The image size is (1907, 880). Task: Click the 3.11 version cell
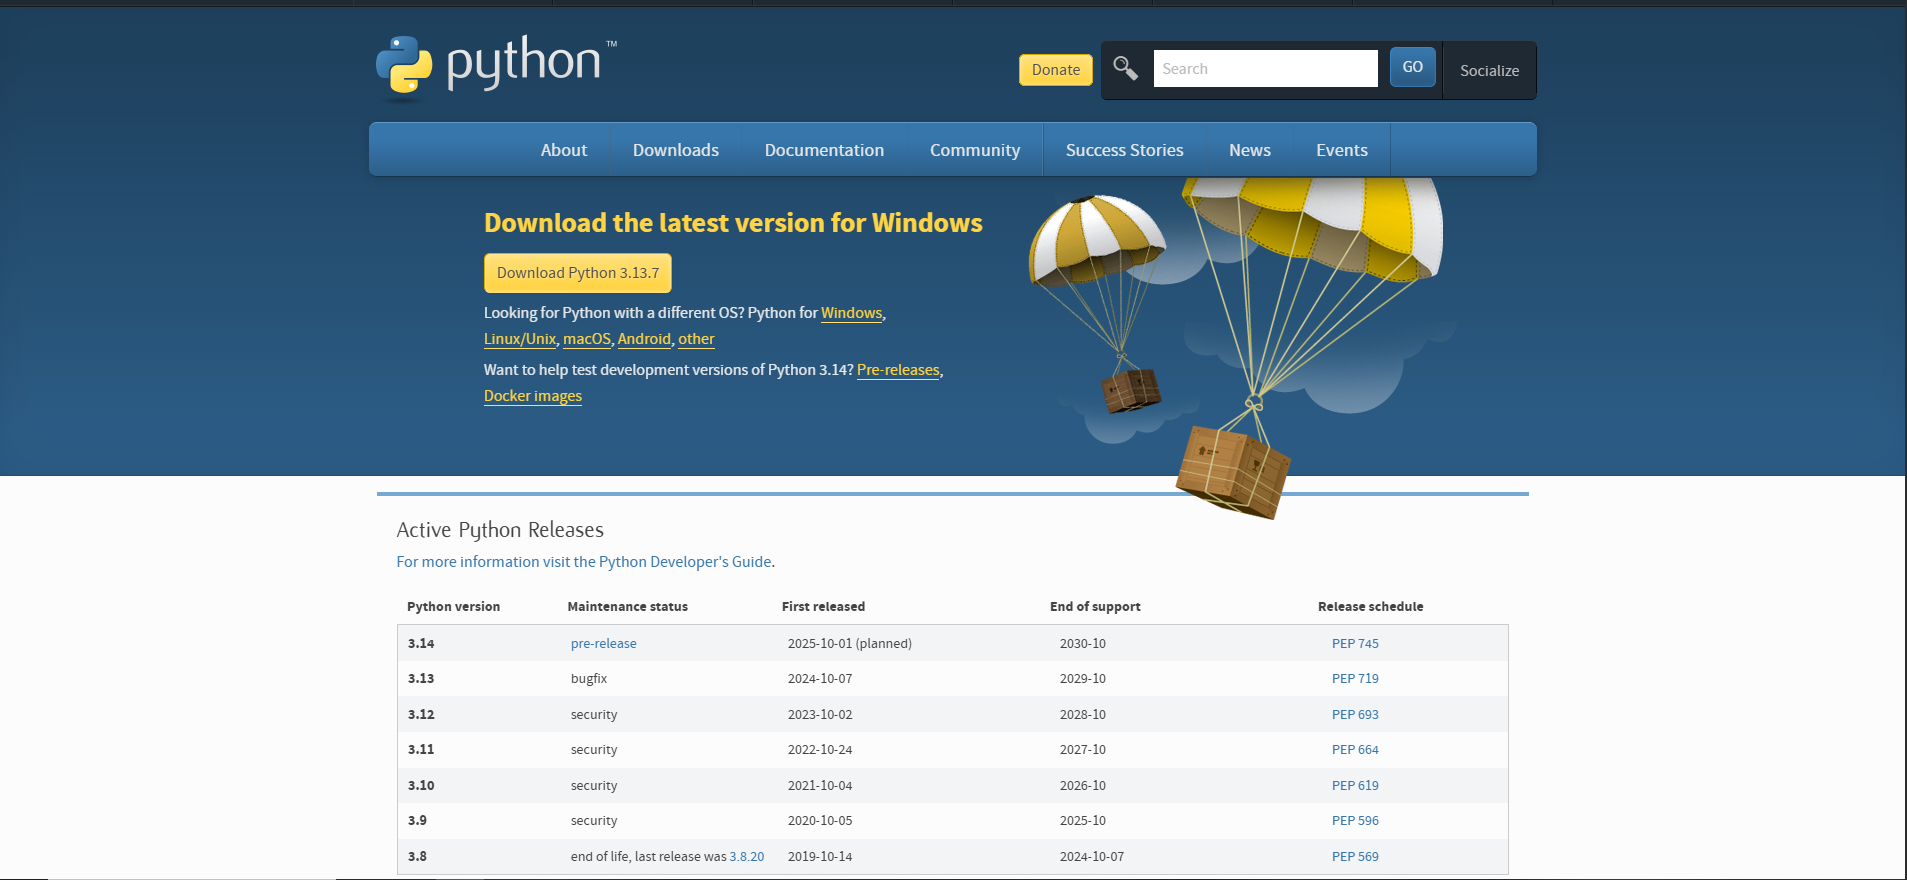point(421,750)
